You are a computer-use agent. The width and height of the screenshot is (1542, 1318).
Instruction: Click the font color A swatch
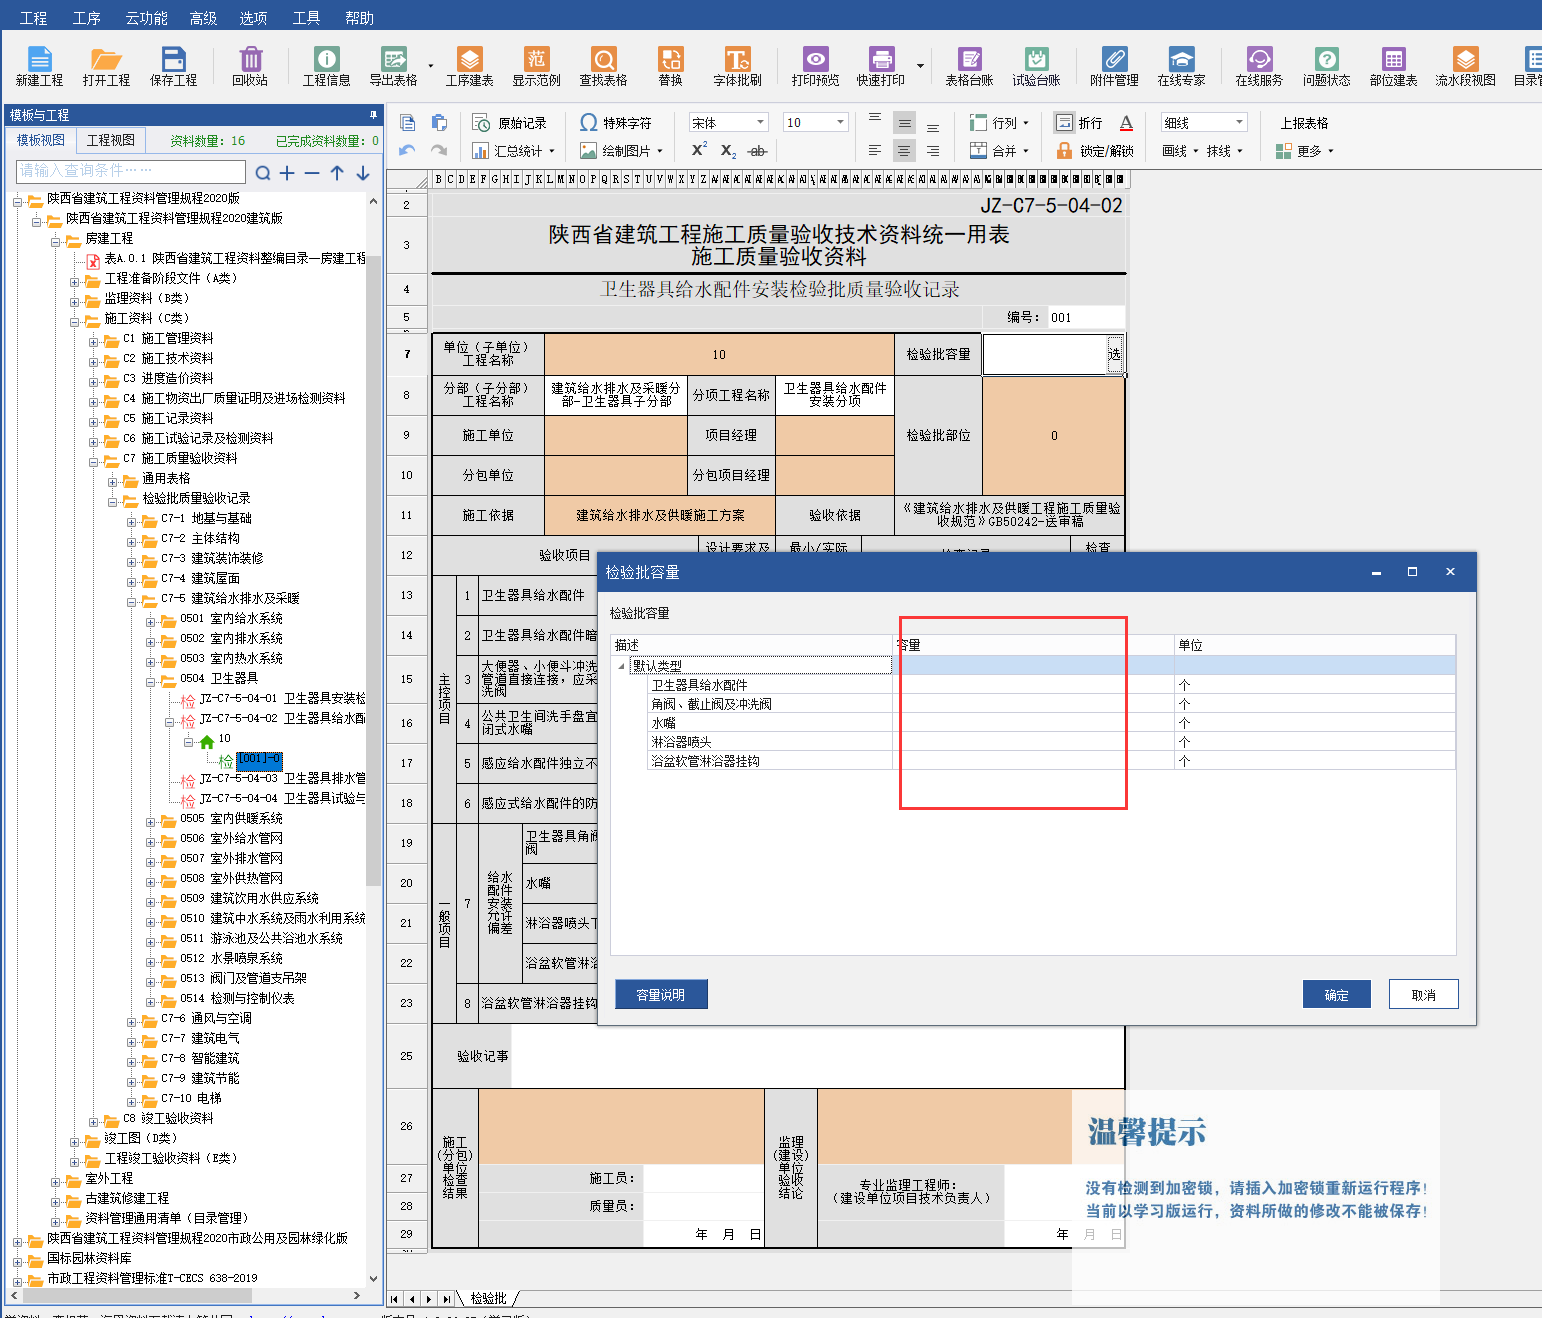pos(1126,122)
